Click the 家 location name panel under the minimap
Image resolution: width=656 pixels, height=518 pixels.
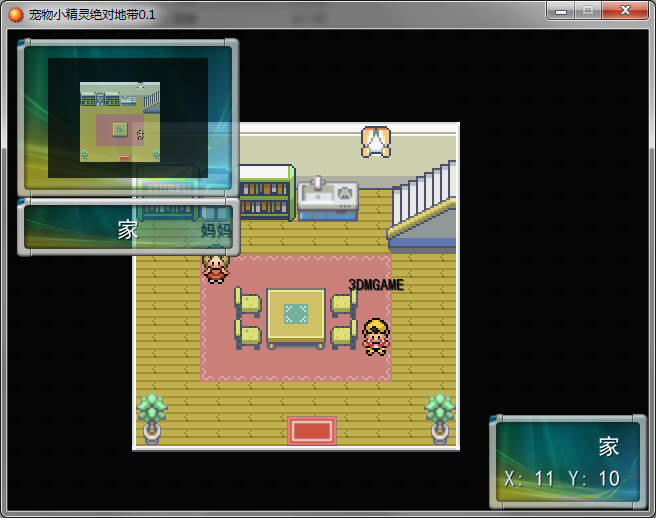click(x=128, y=227)
